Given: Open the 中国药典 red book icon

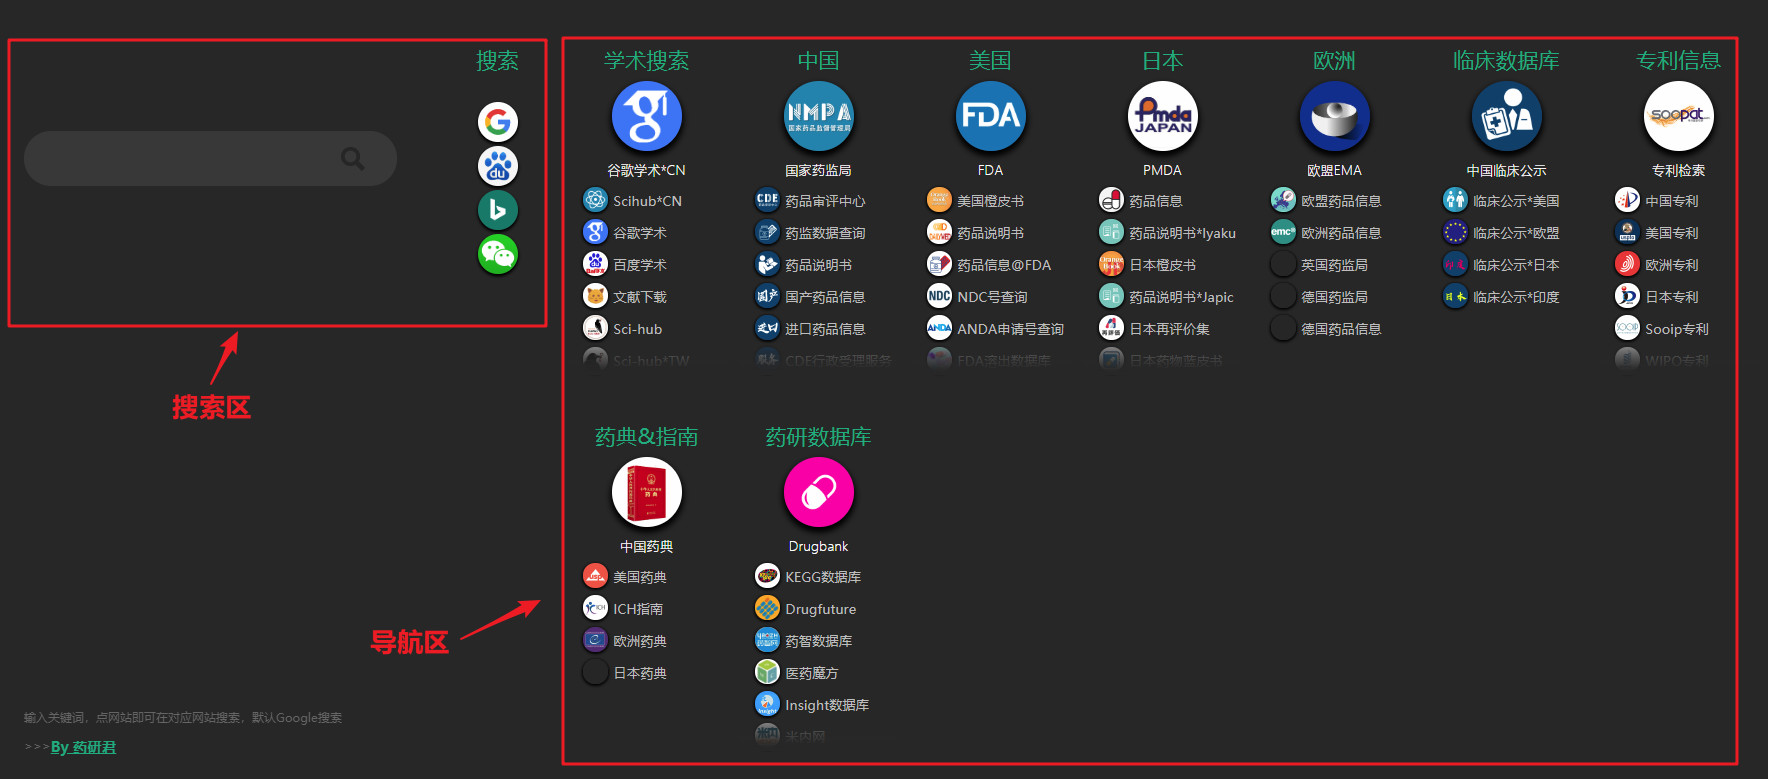Looking at the screenshot, I should tap(646, 492).
